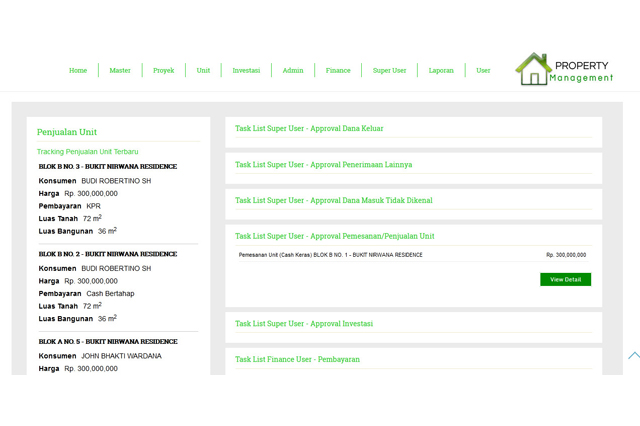Viewport: 640px width, 426px height.
Task: Expand Approval Dana Keluar task list
Action: click(309, 129)
